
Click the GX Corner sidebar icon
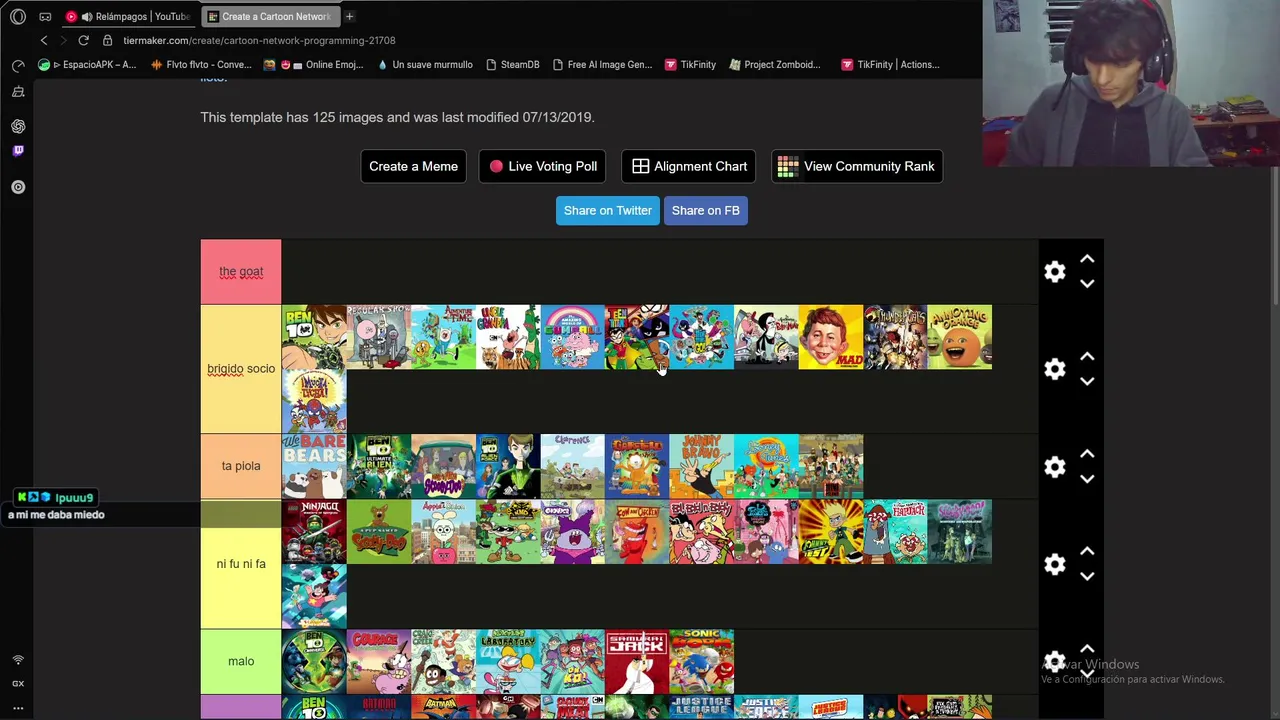[x=18, y=684]
